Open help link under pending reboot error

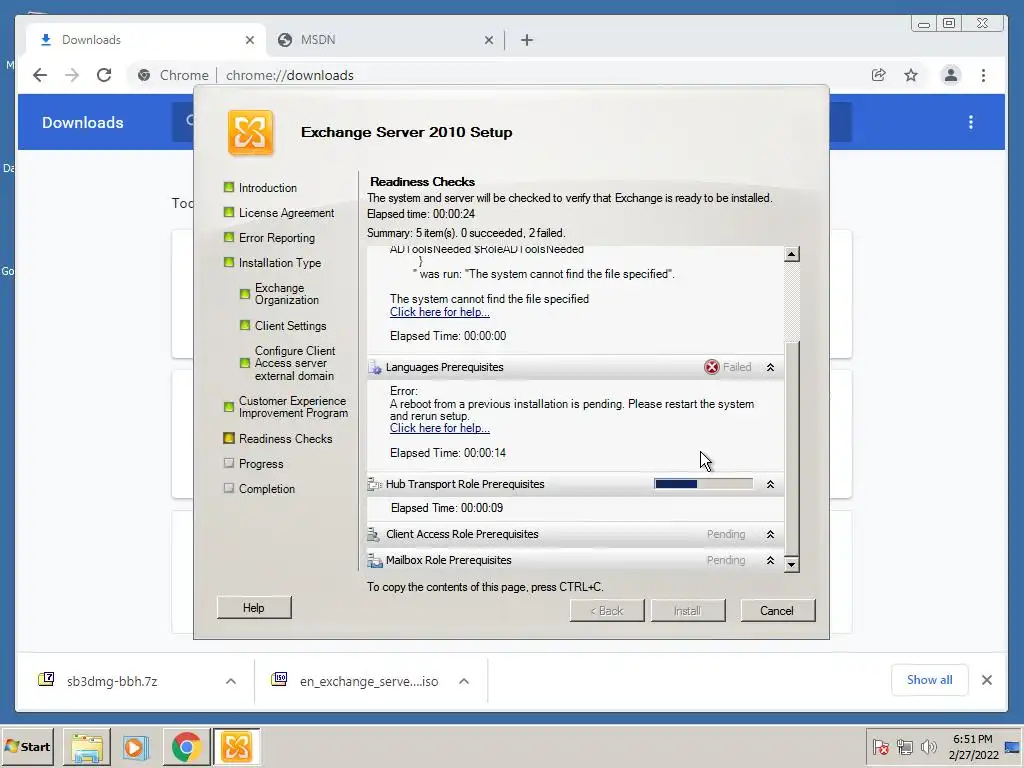440,428
